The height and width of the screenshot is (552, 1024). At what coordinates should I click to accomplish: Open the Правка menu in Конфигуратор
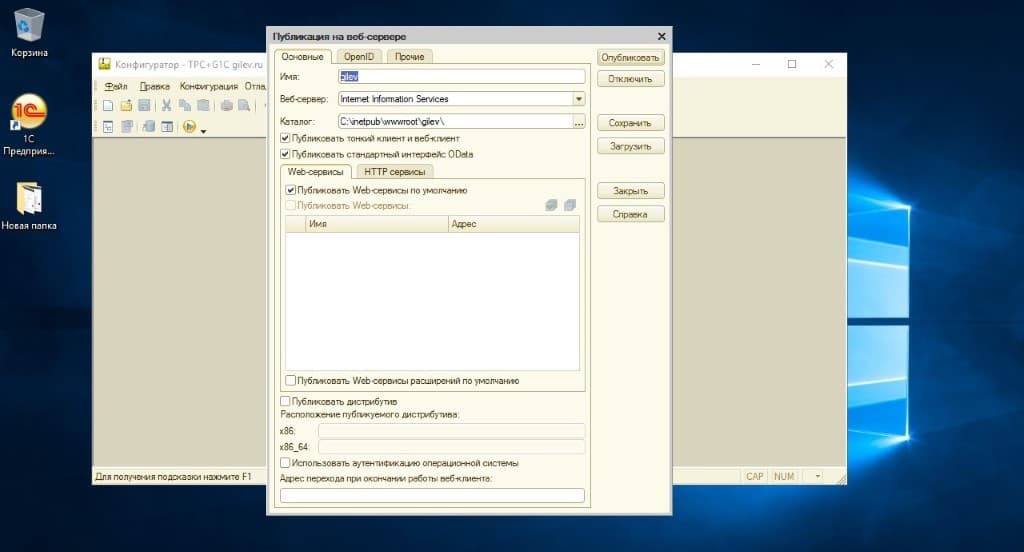154,86
